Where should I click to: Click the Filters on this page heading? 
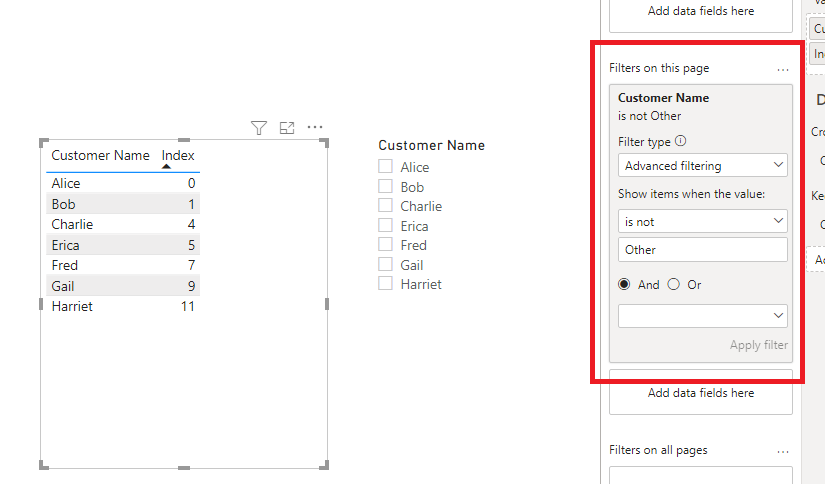(x=659, y=68)
